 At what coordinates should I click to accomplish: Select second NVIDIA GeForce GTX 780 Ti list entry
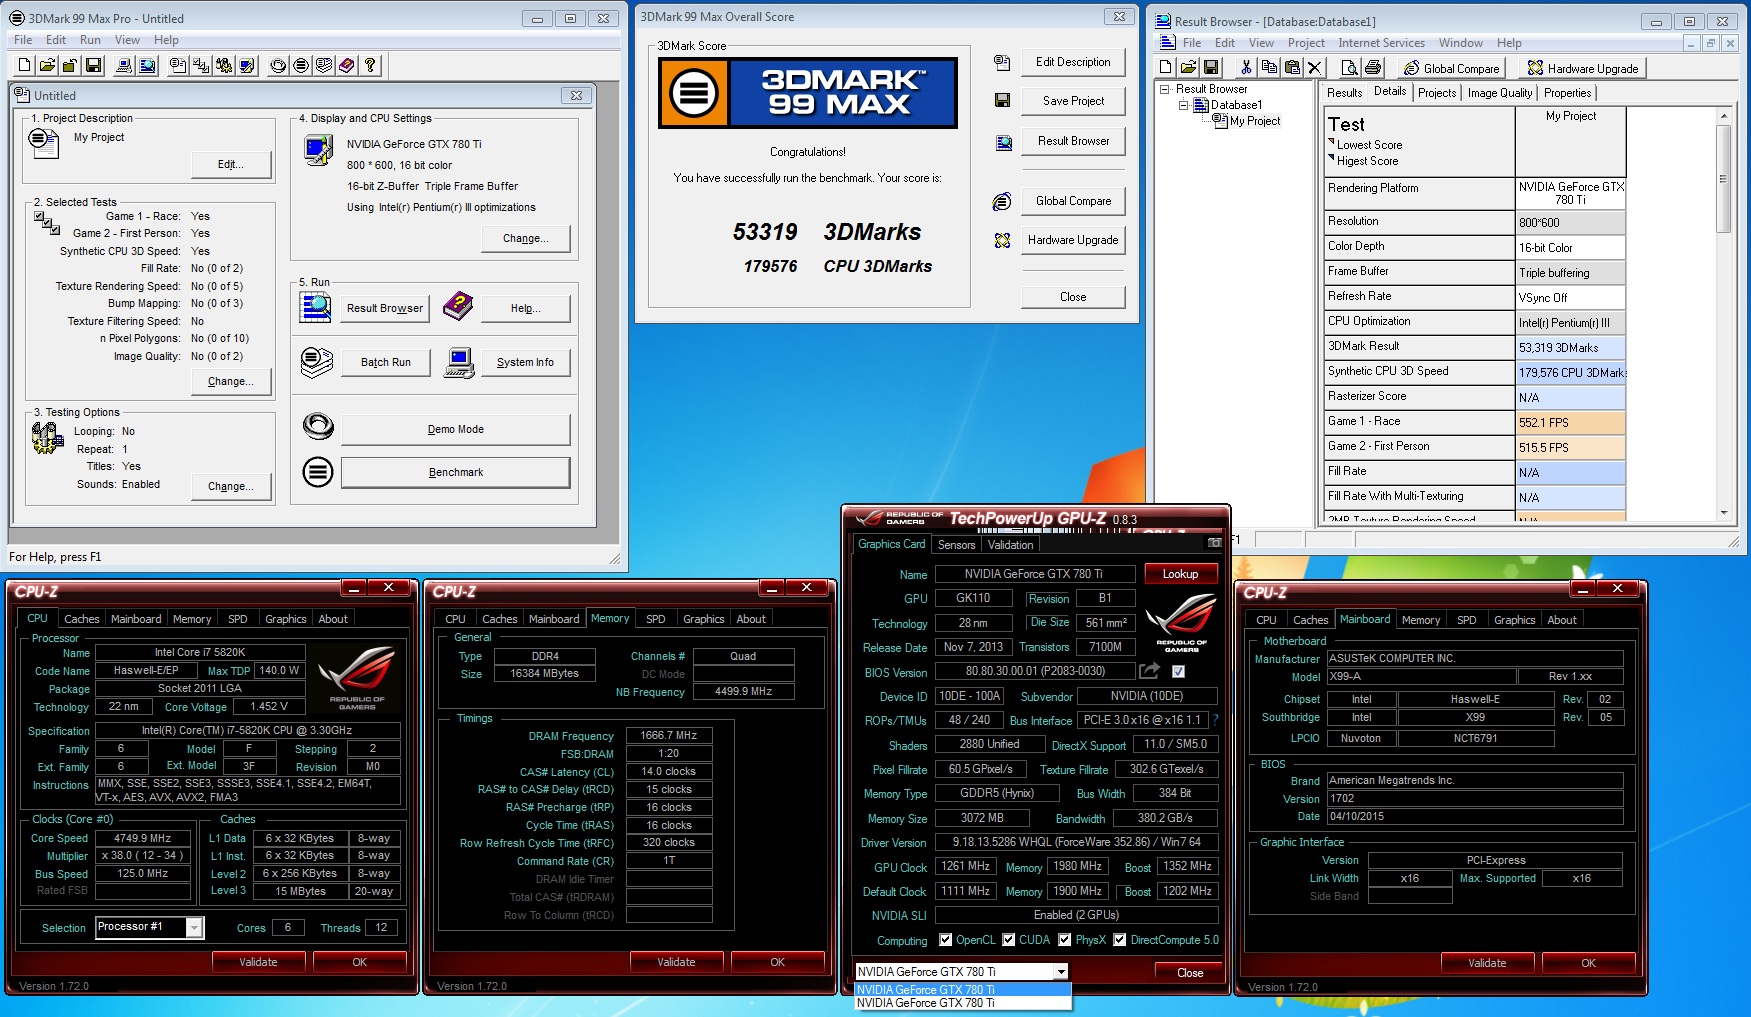(962, 1003)
